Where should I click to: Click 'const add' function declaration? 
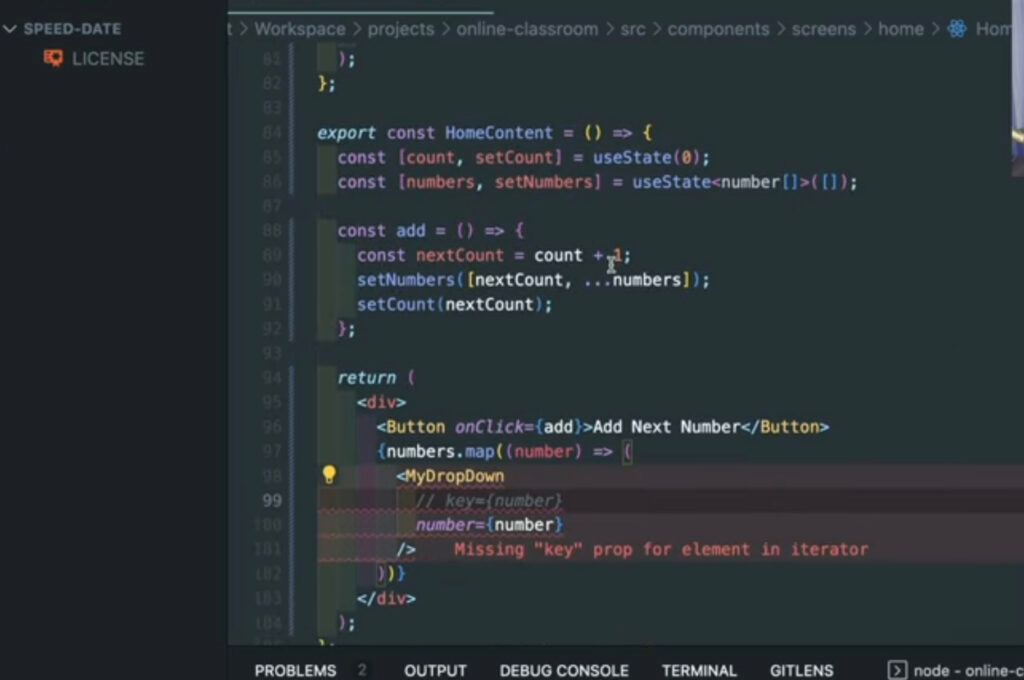381,231
